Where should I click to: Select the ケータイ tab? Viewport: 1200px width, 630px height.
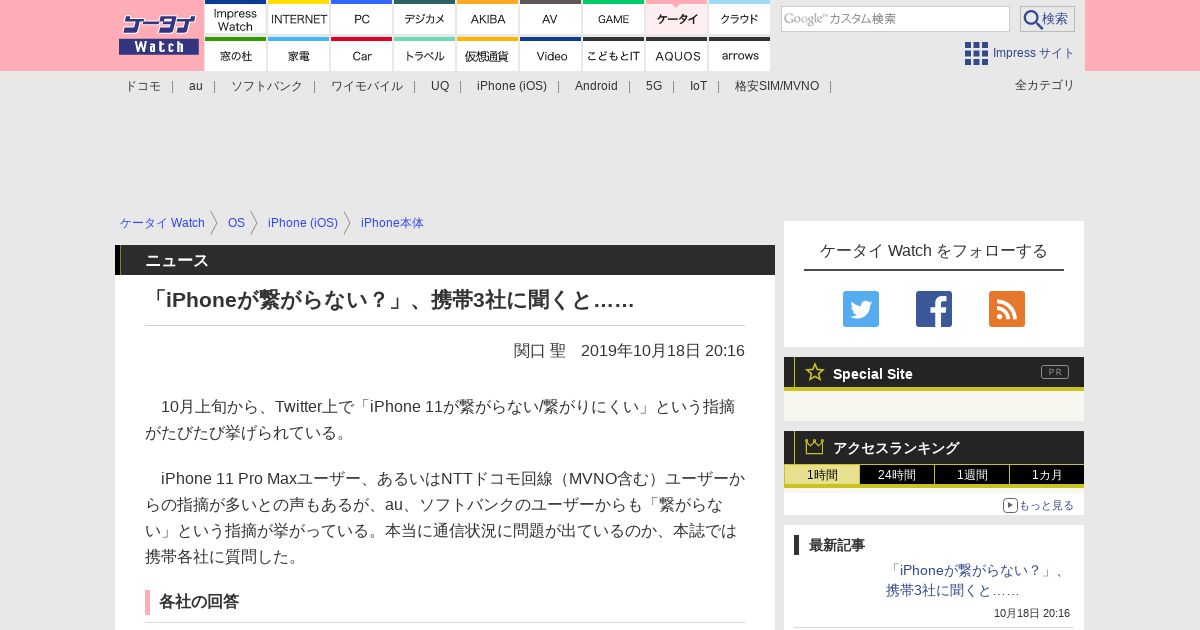pos(677,18)
